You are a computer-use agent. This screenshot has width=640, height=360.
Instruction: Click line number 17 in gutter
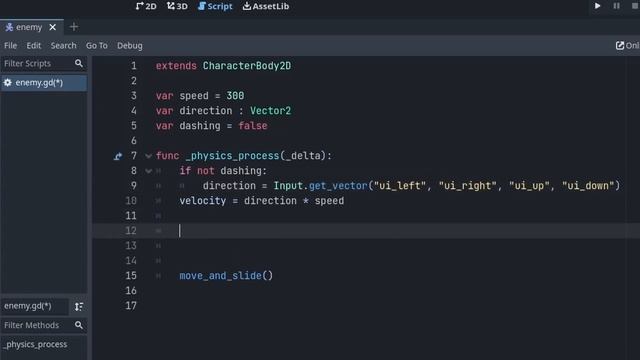131,306
